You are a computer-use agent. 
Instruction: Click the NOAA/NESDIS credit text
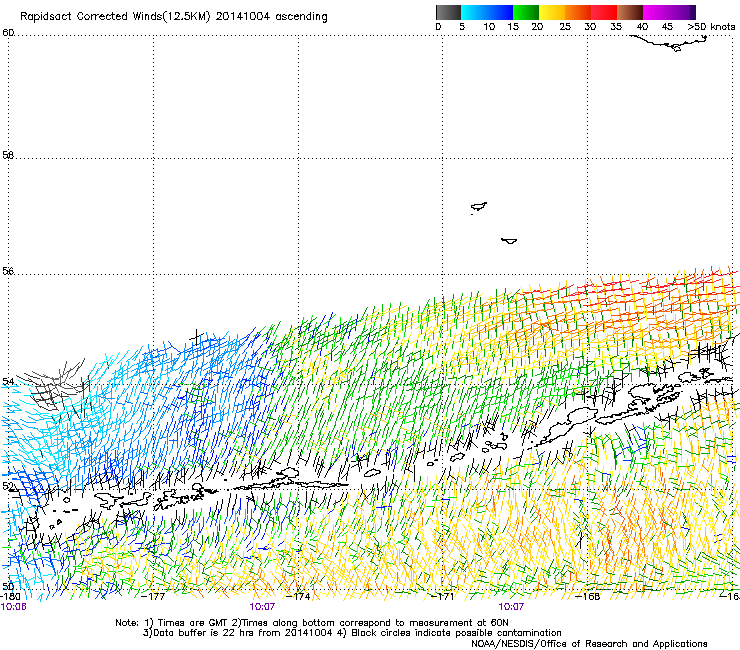(589, 644)
